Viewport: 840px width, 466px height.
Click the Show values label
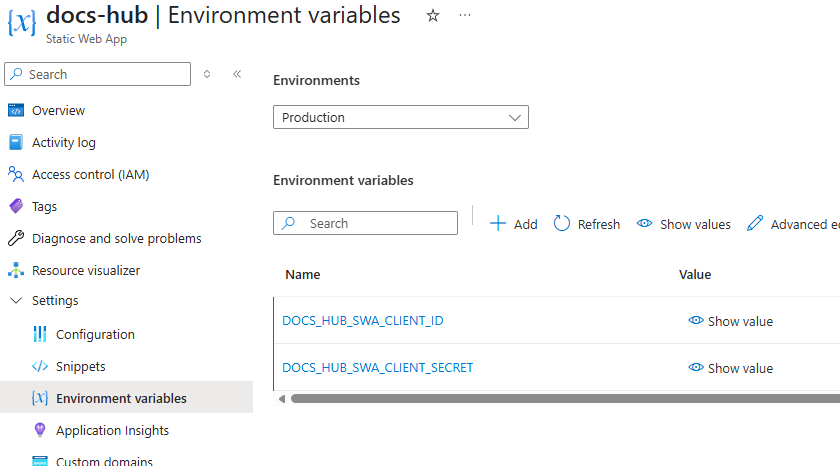point(695,224)
